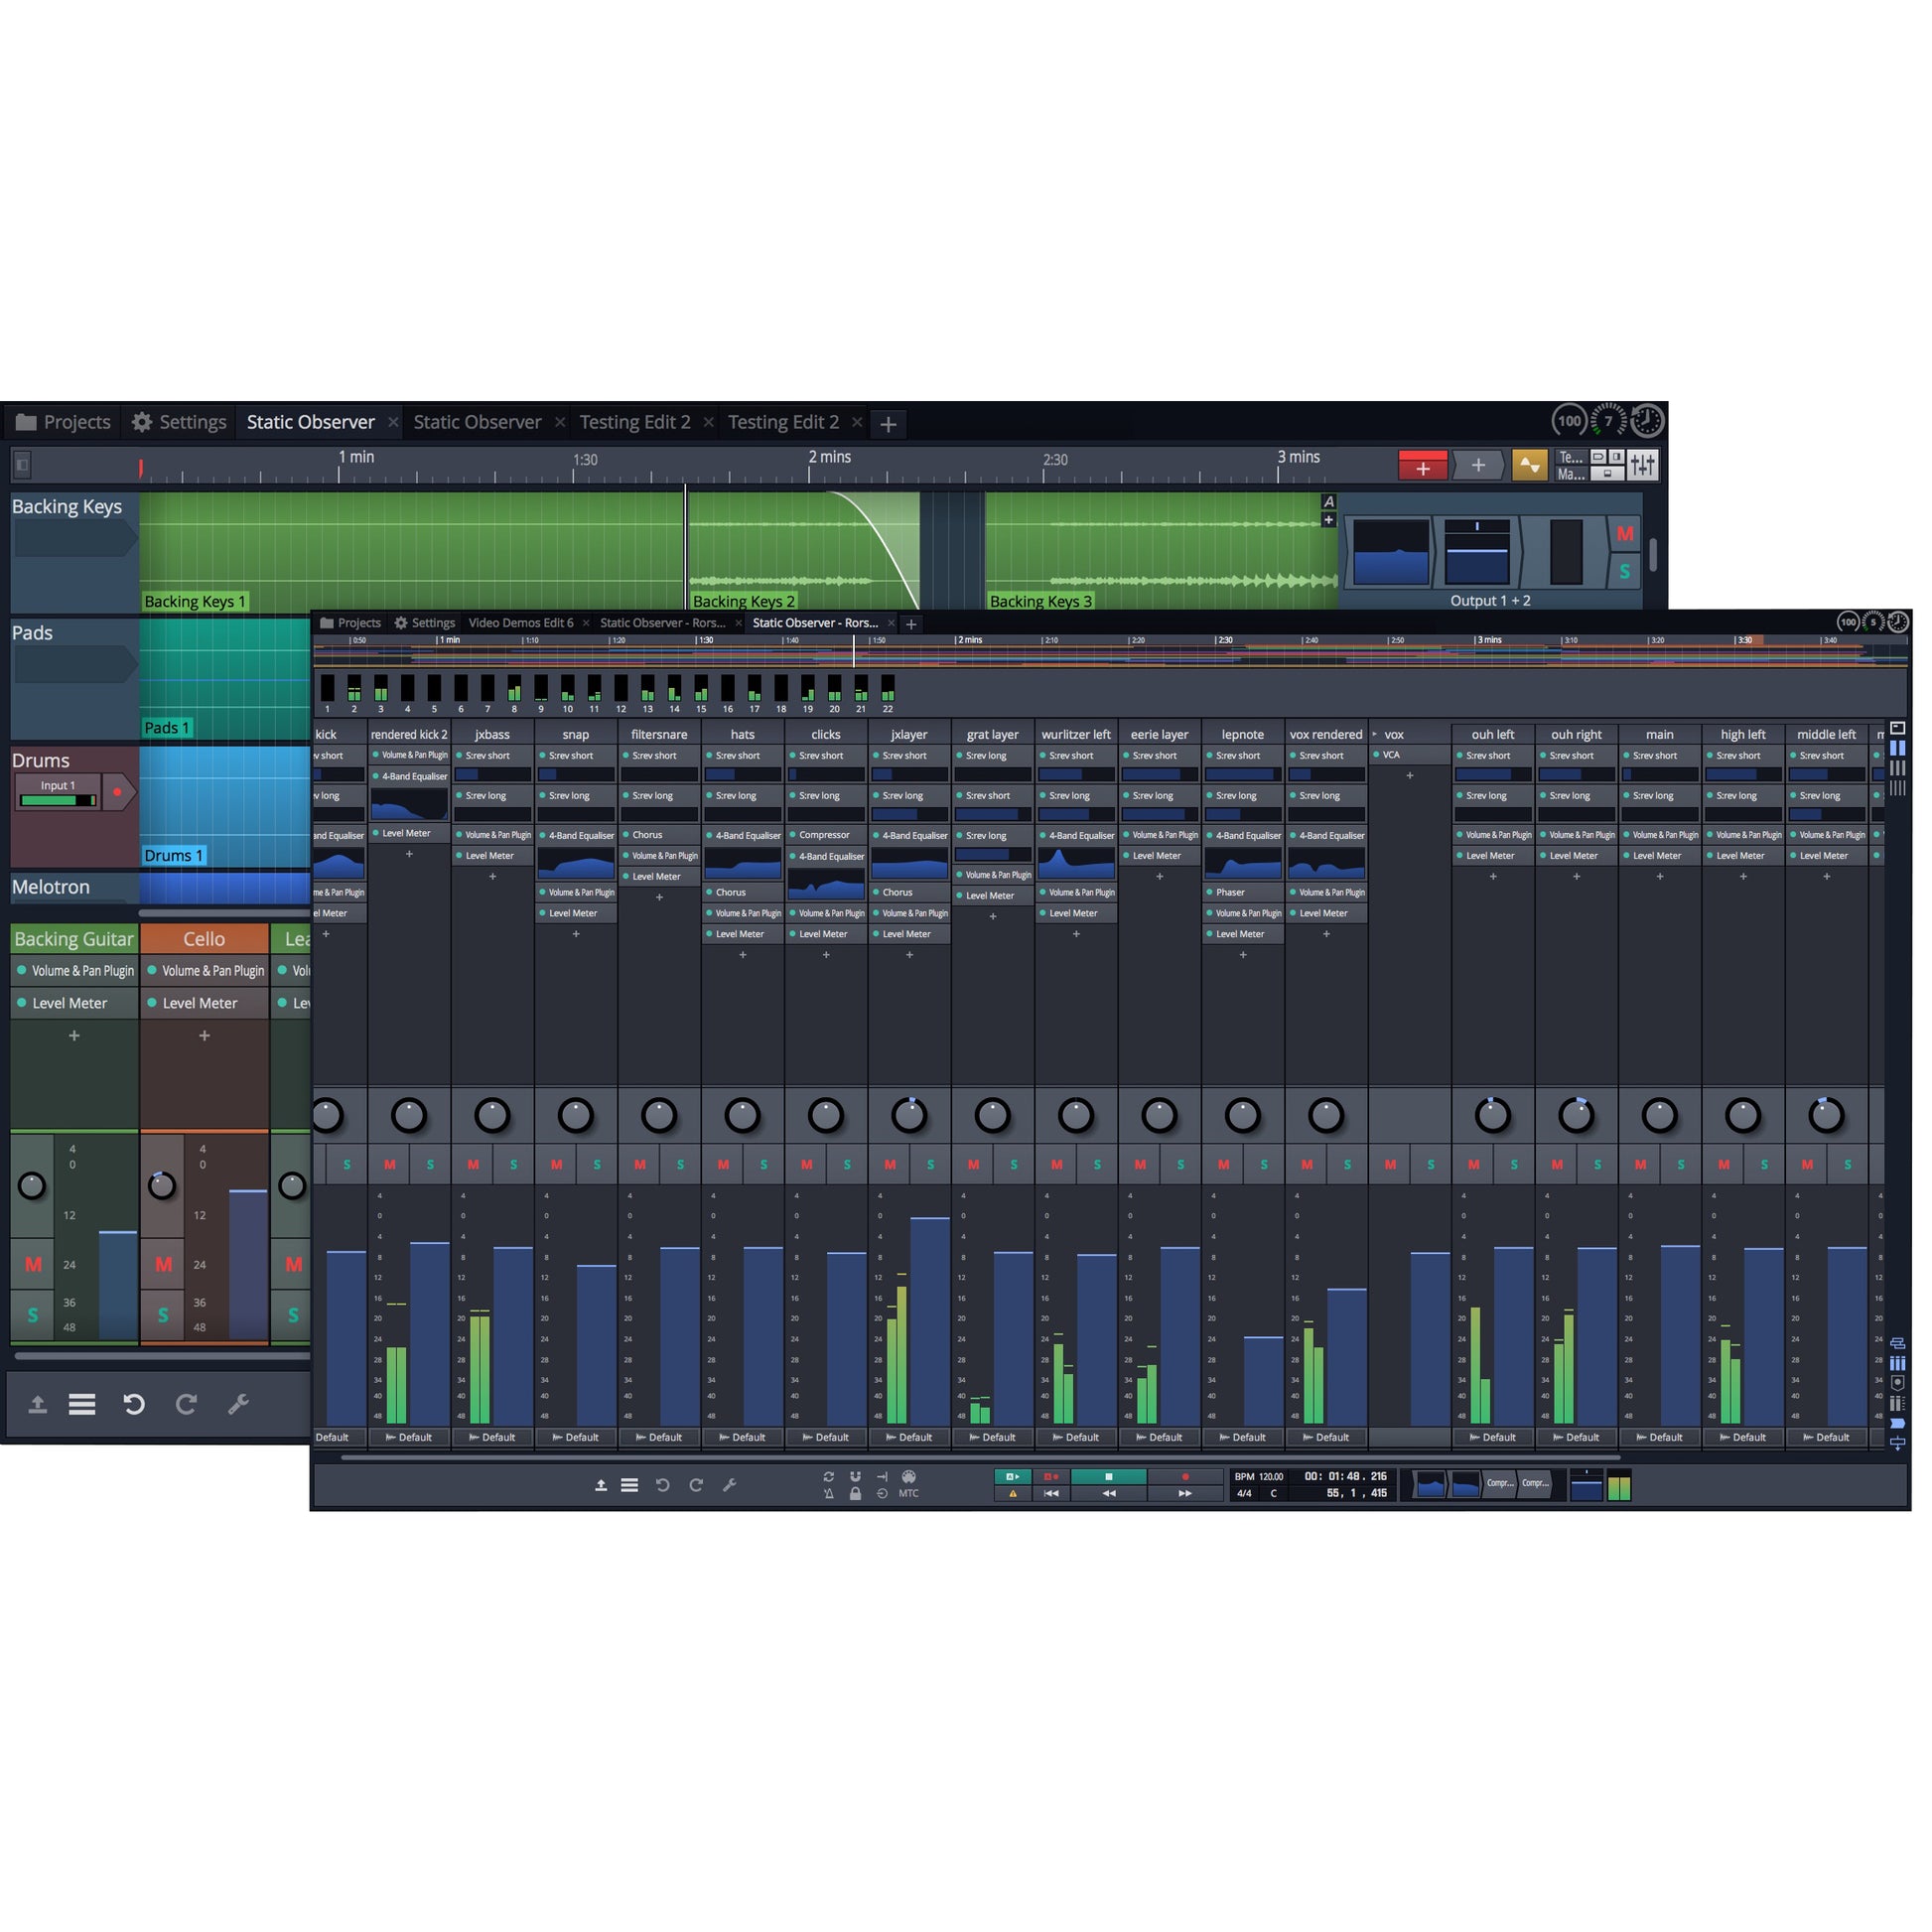Open the mixer view via sliders icon

click(x=1642, y=464)
